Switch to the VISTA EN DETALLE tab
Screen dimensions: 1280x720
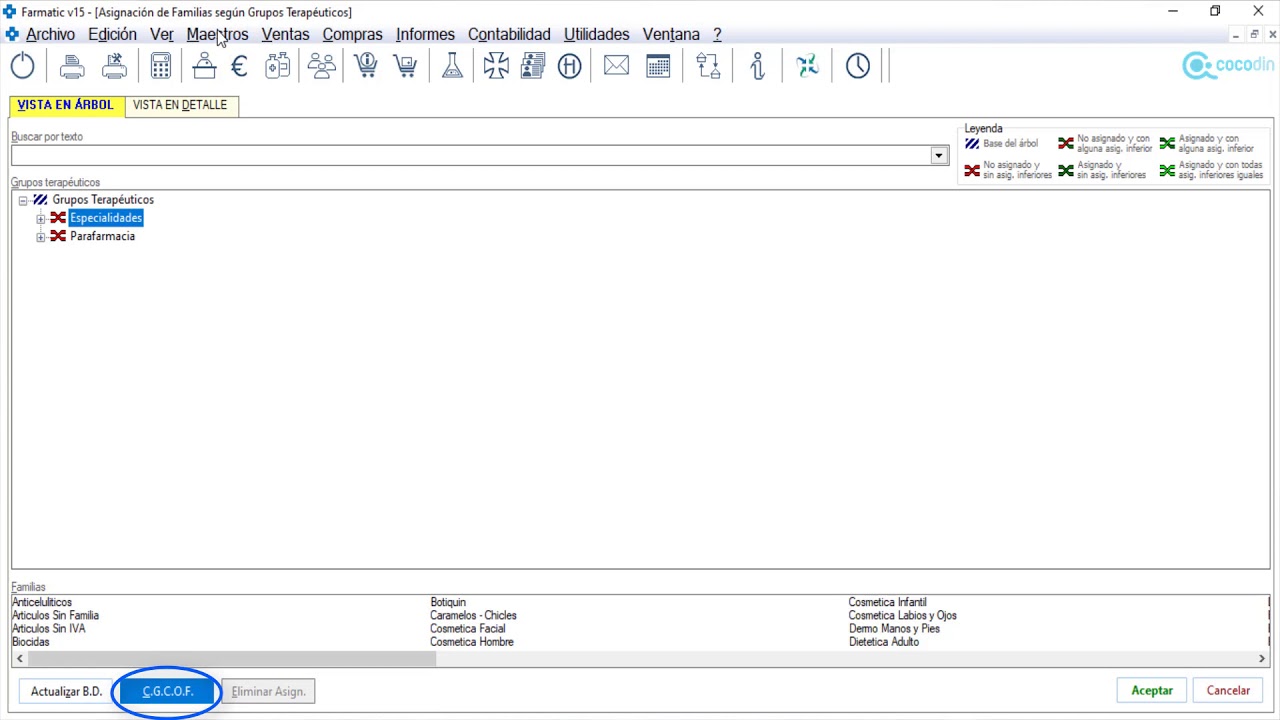pos(180,105)
